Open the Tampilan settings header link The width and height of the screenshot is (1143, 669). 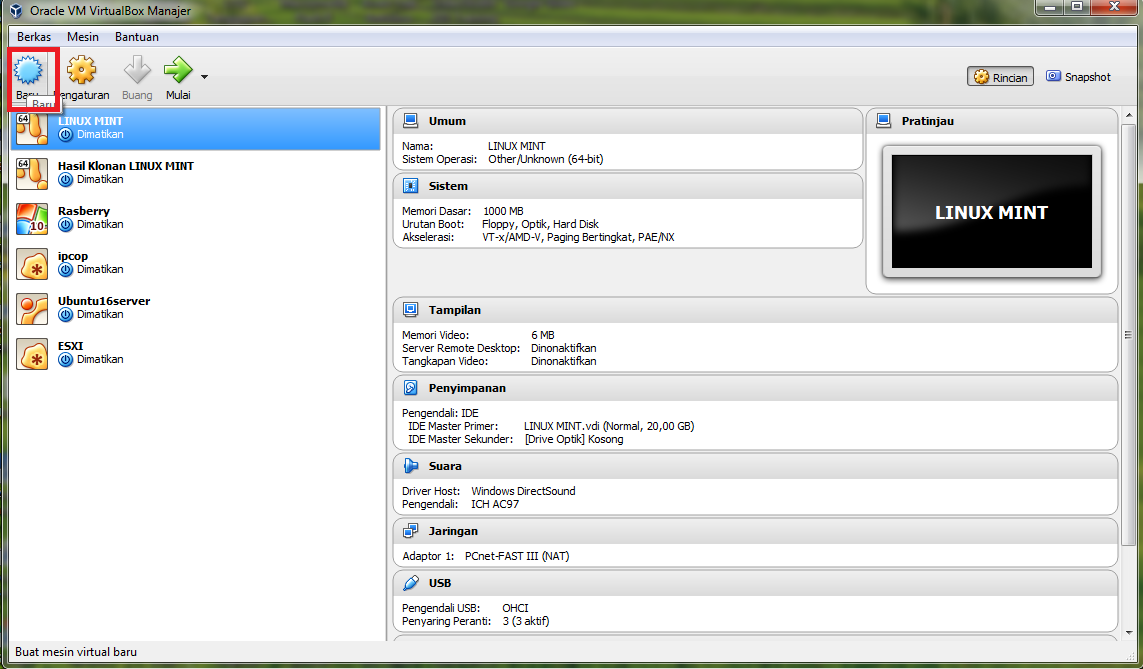click(x=455, y=310)
